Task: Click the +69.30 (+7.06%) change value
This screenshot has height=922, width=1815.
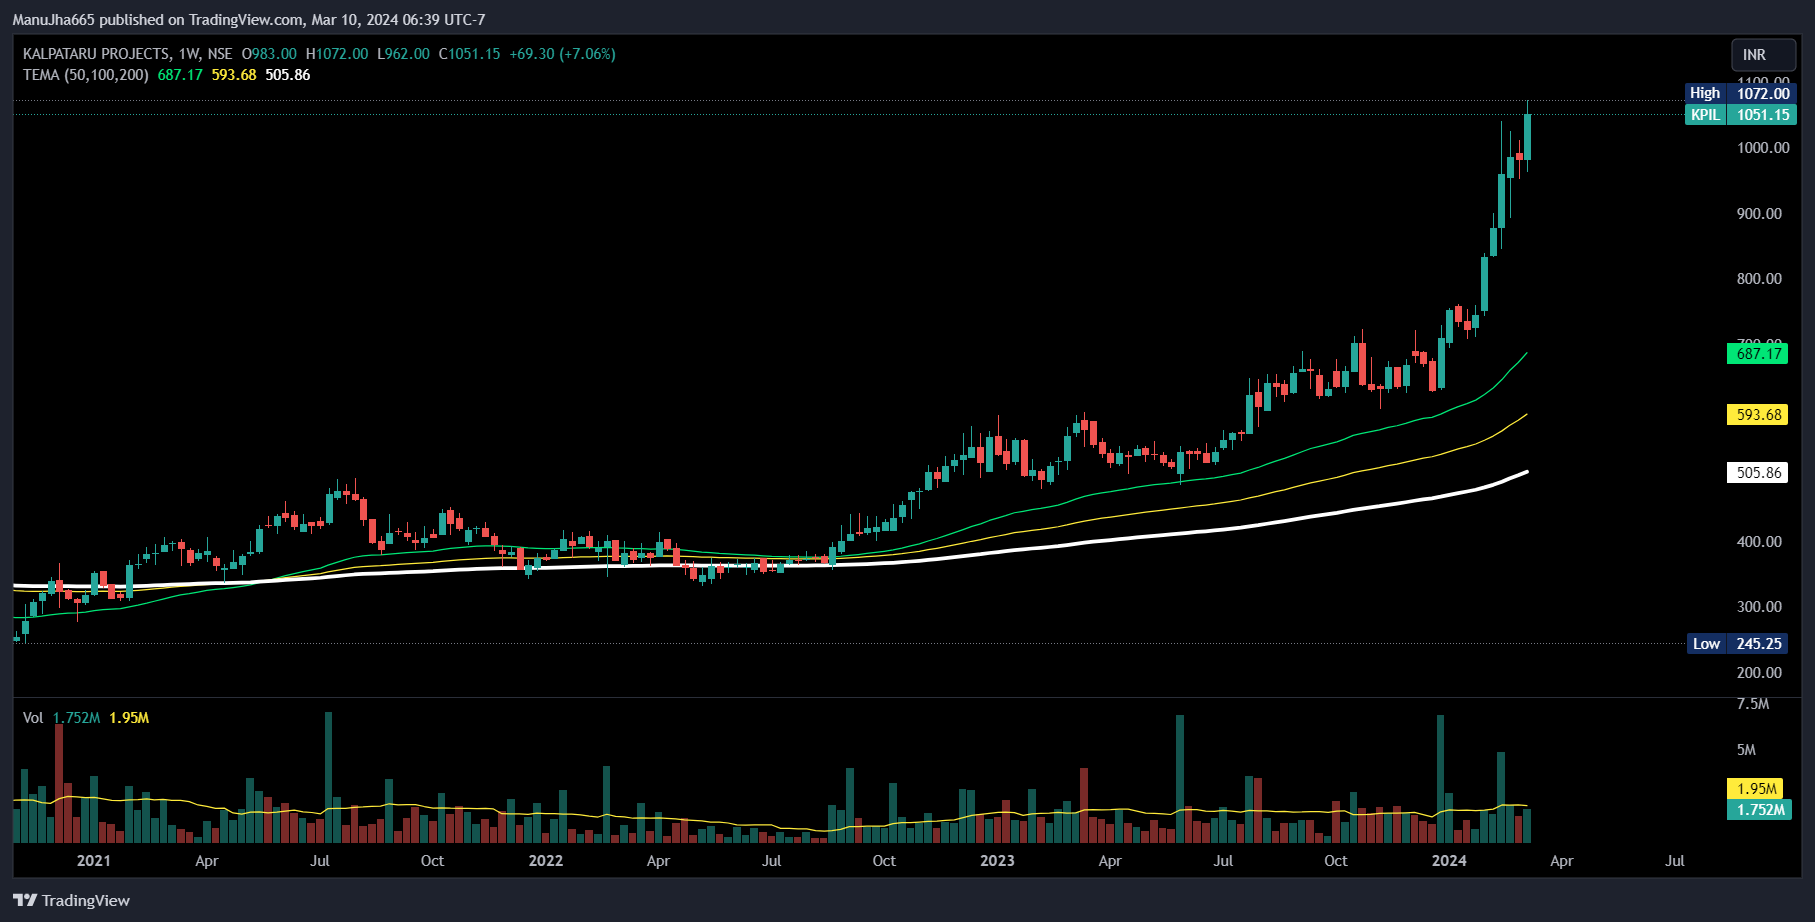Action: 563,54
